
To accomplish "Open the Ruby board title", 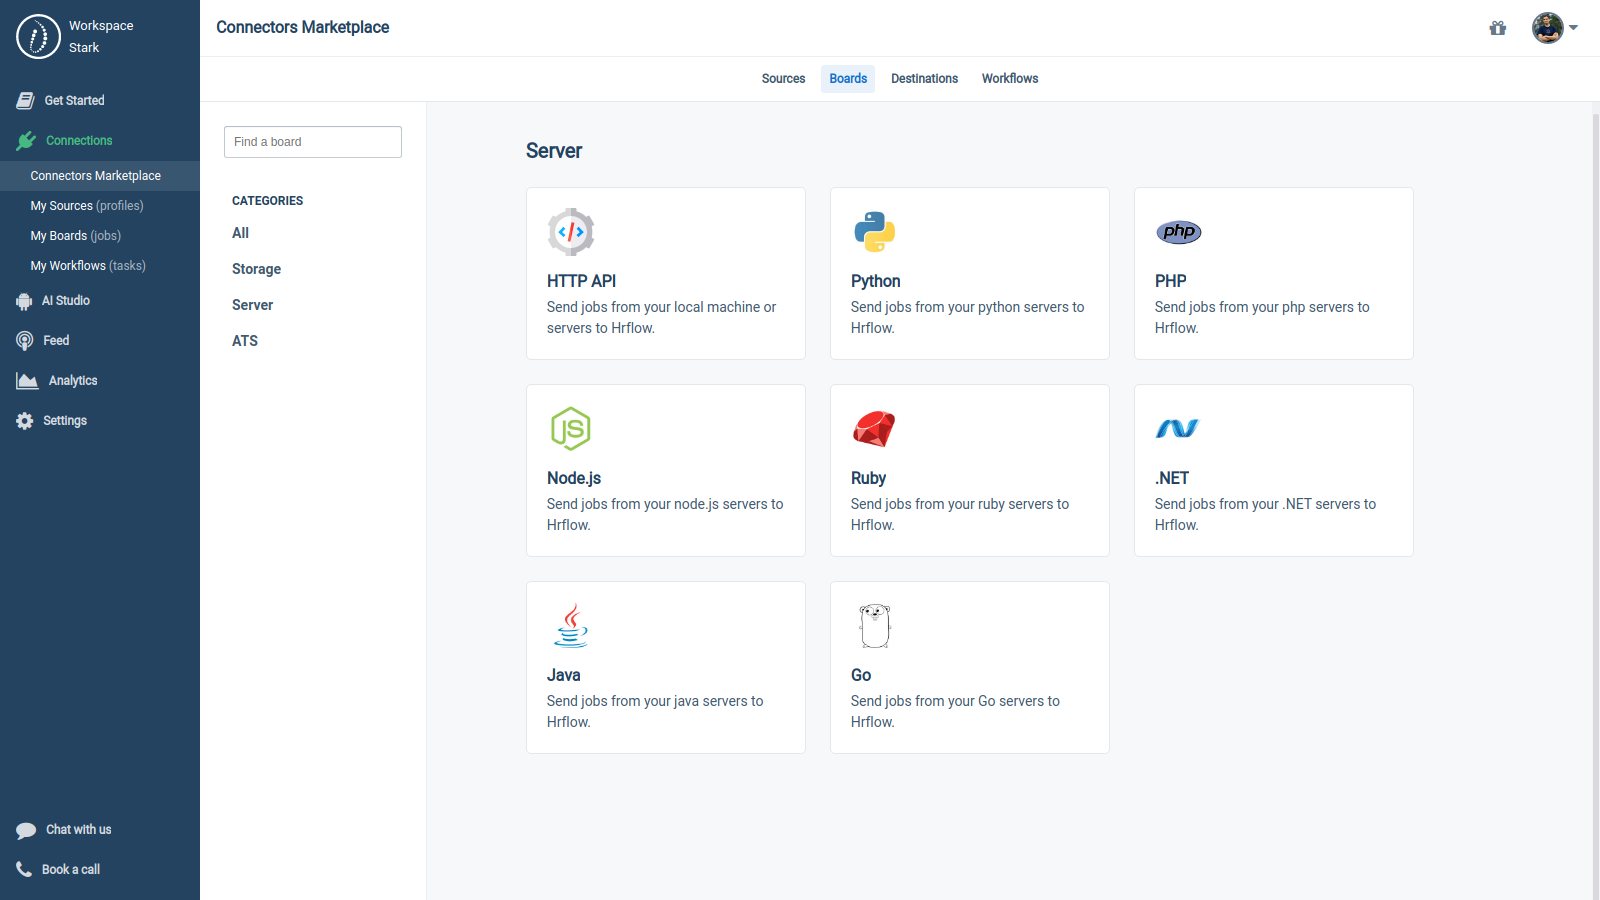I will point(868,479).
